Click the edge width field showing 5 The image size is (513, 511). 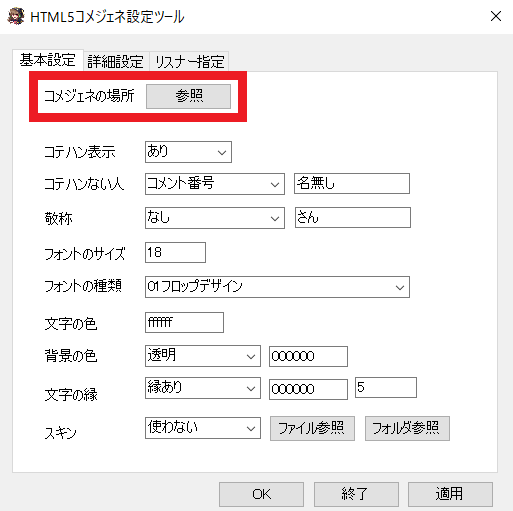coord(386,387)
